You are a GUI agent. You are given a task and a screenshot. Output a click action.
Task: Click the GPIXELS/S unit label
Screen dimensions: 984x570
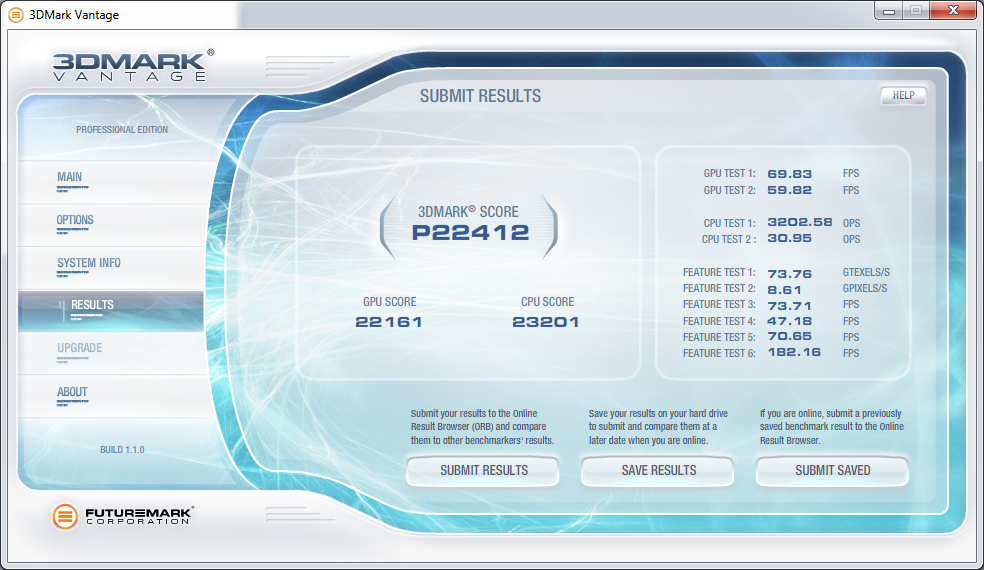[865, 288]
